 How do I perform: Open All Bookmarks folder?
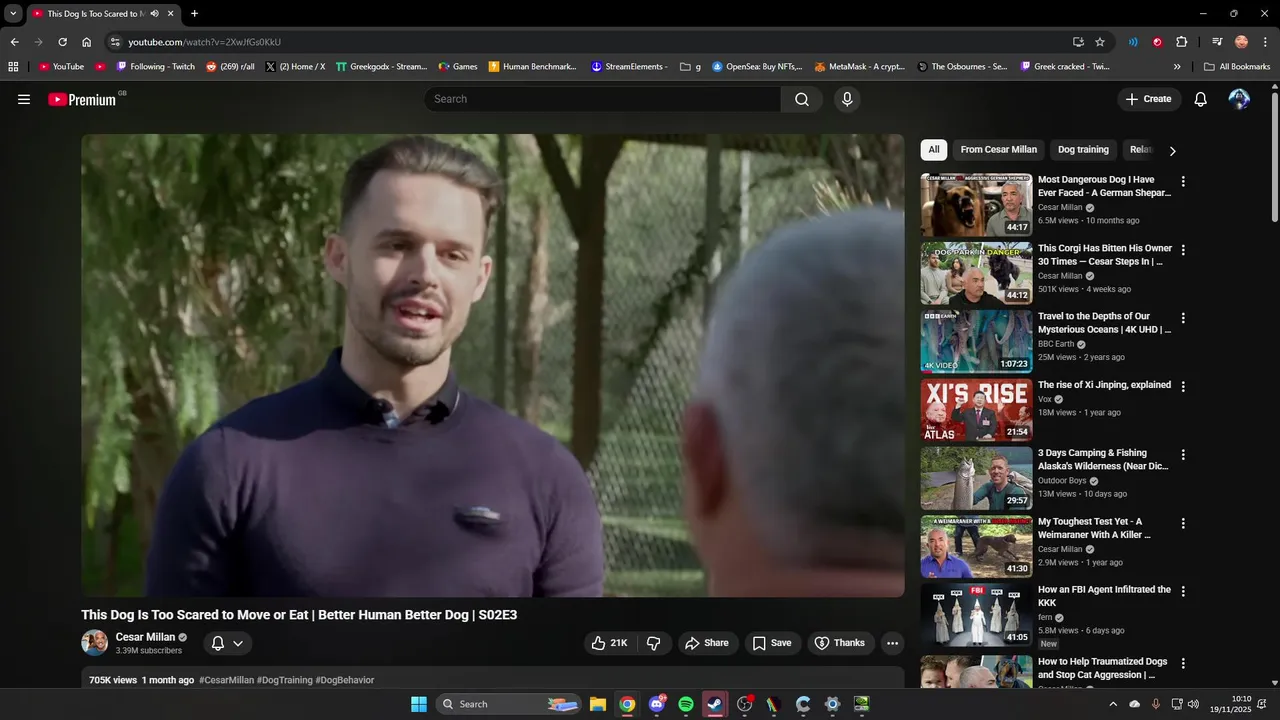tap(1237, 67)
